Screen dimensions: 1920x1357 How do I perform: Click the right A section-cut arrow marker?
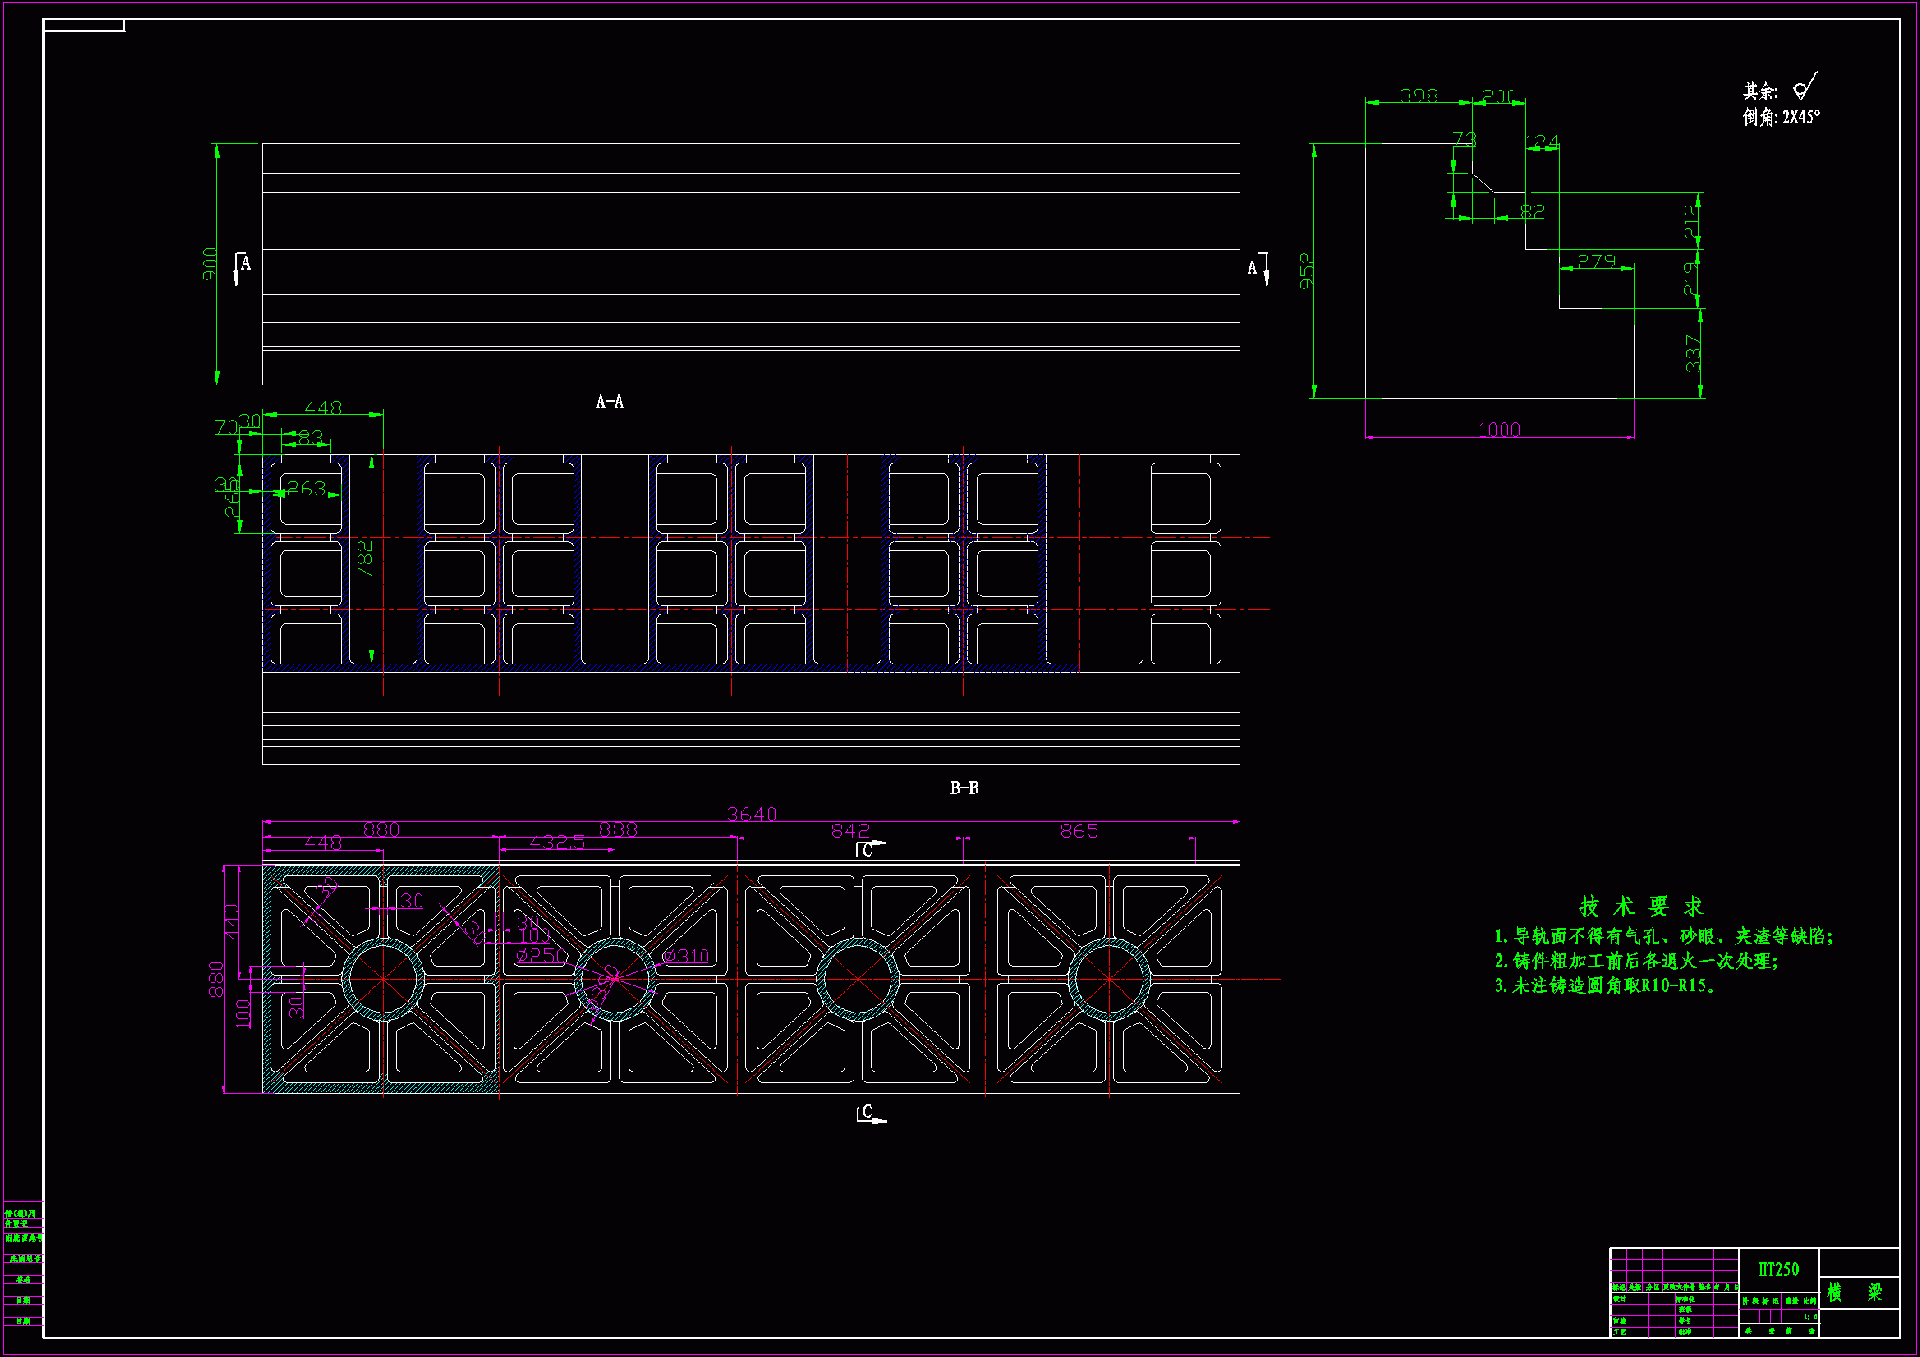tap(1259, 268)
